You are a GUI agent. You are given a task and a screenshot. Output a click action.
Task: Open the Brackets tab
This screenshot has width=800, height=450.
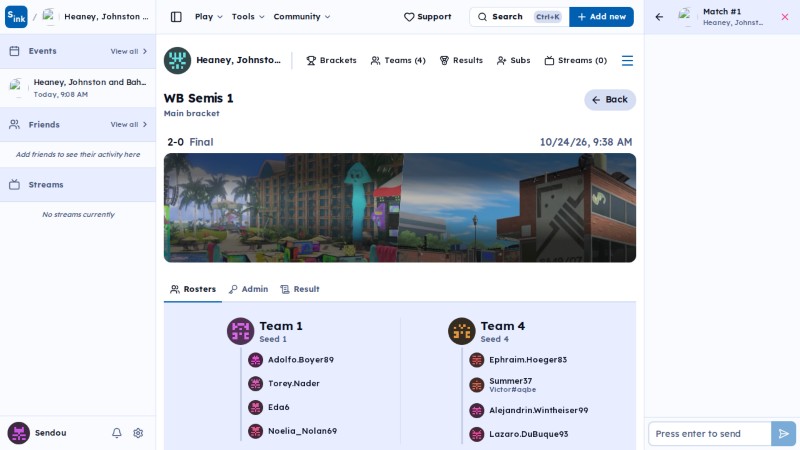click(x=331, y=61)
